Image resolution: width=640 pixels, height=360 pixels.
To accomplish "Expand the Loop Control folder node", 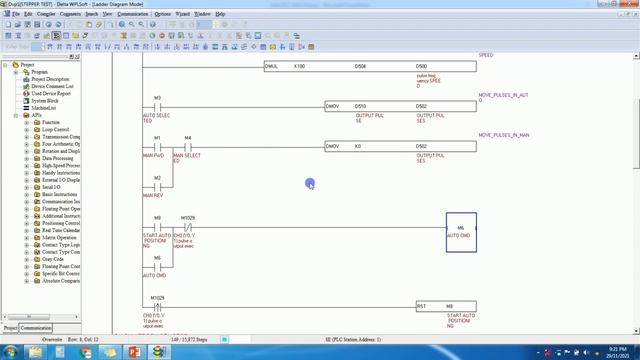I will coord(27,130).
